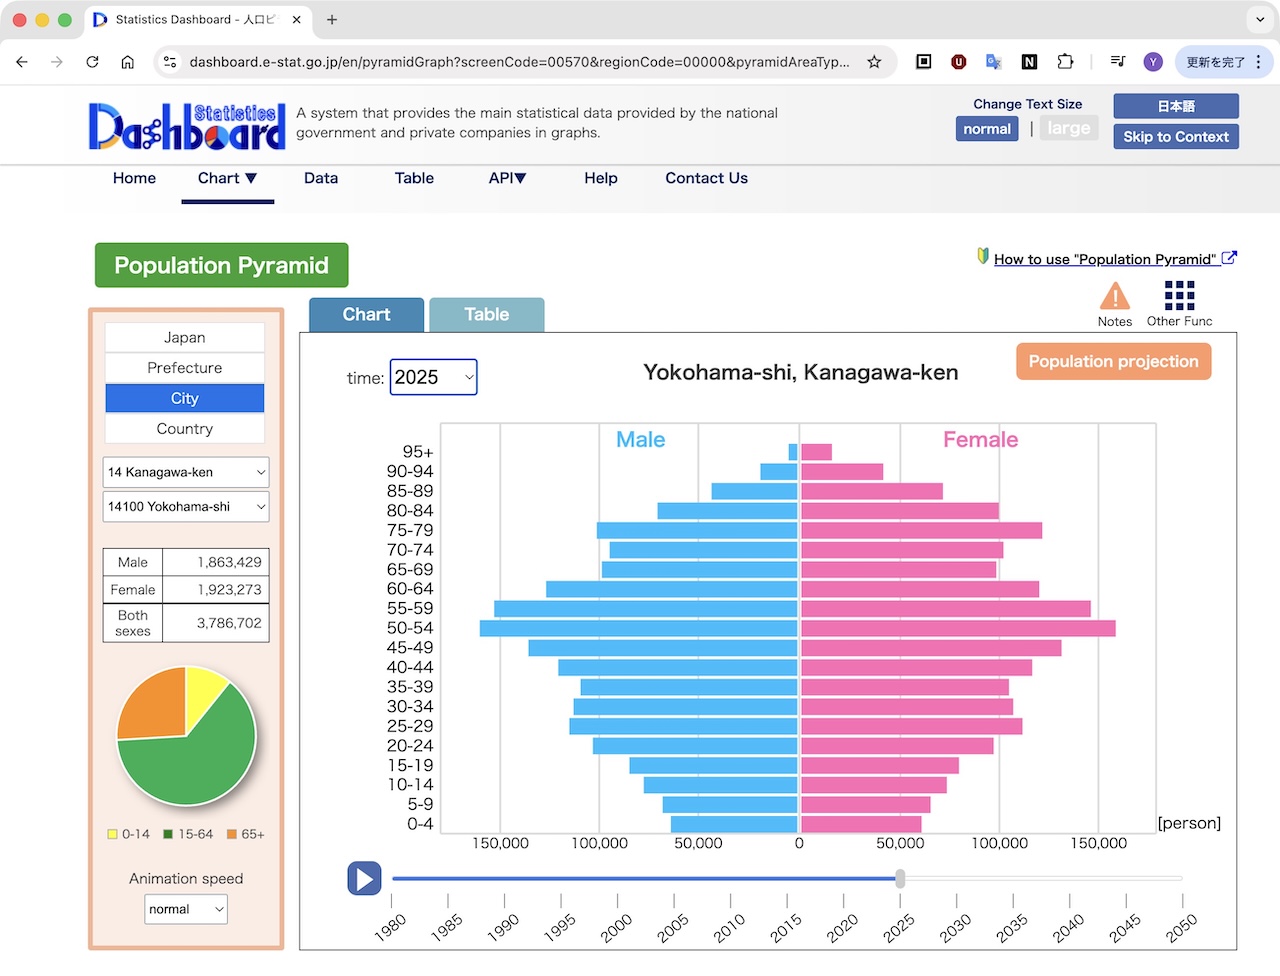Screen dimensions: 1280x976
Task: Play the population pyramid animation
Action: tap(364, 879)
